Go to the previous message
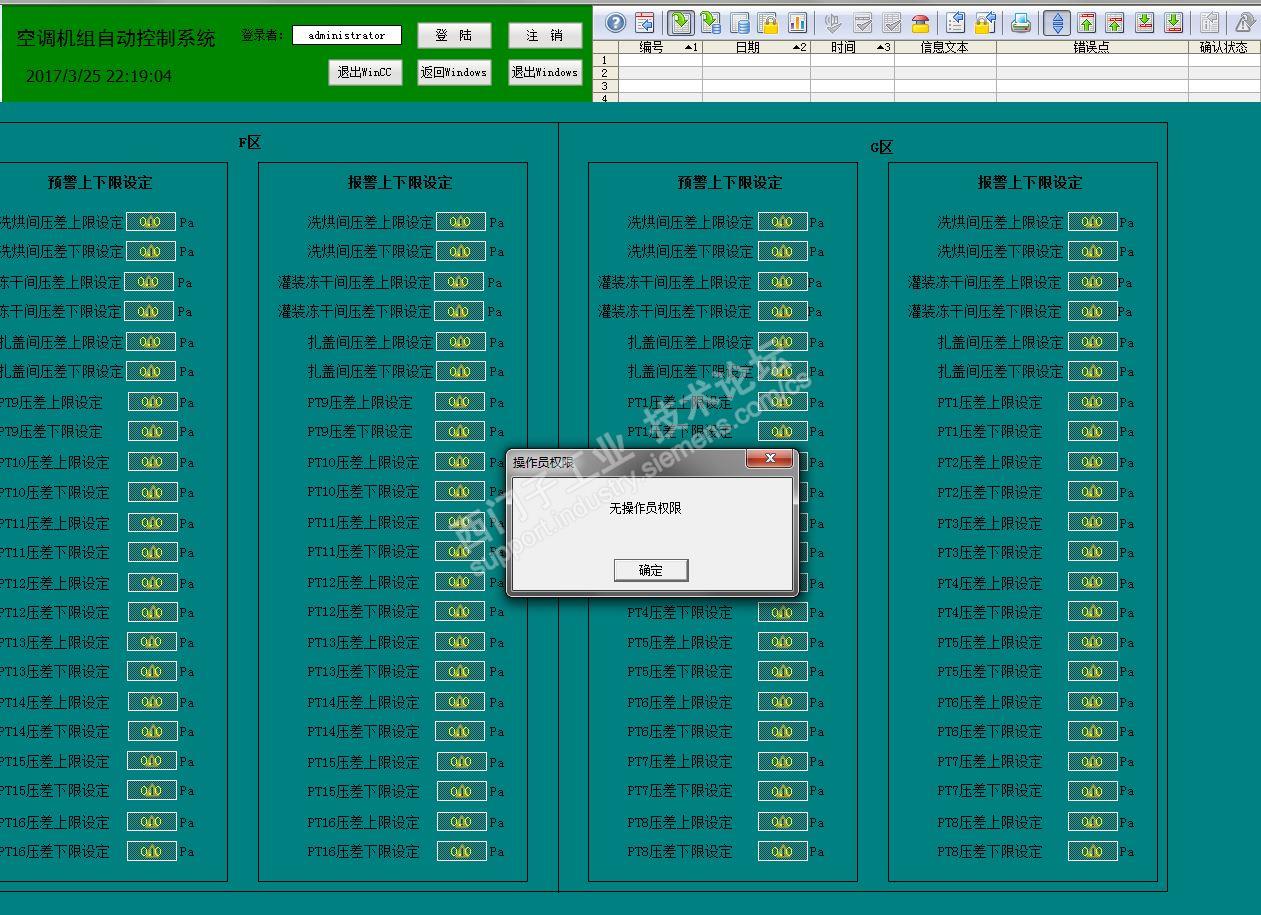The width and height of the screenshot is (1261, 915). (x=1116, y=22)
